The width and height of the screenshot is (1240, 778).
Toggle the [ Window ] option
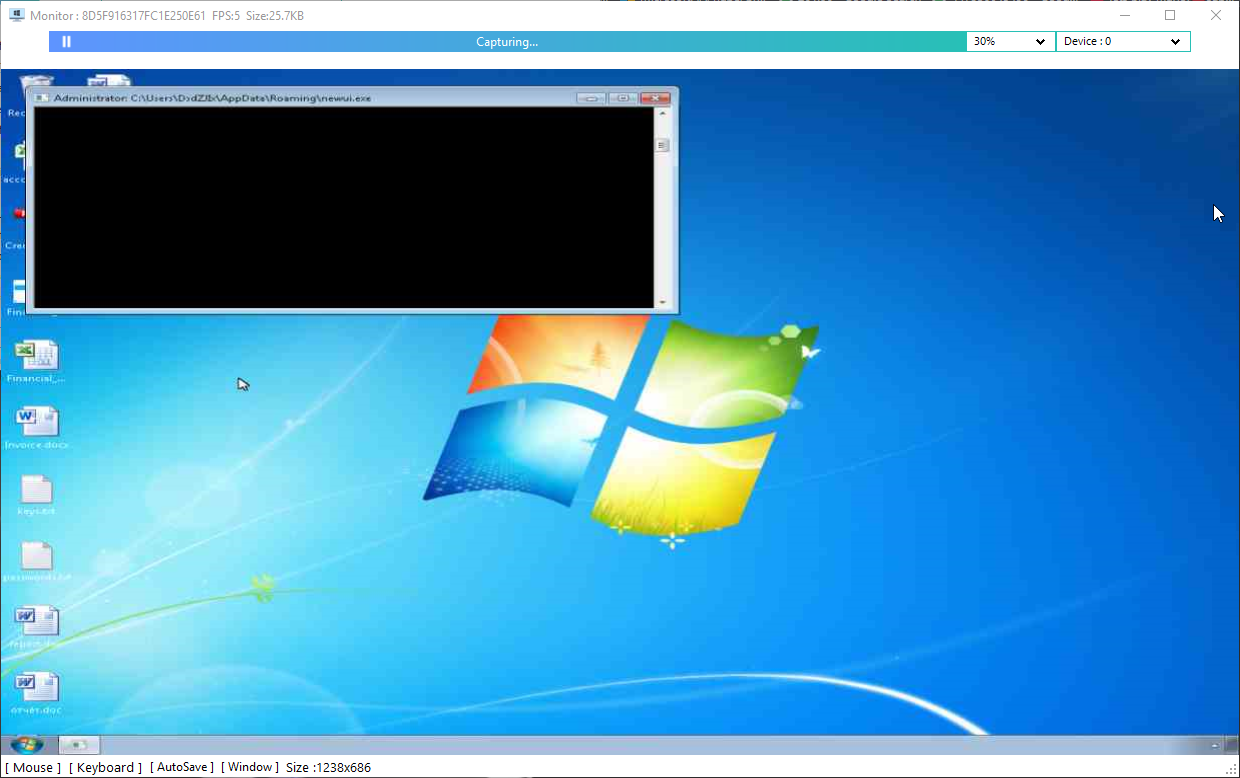pos(249,767)
